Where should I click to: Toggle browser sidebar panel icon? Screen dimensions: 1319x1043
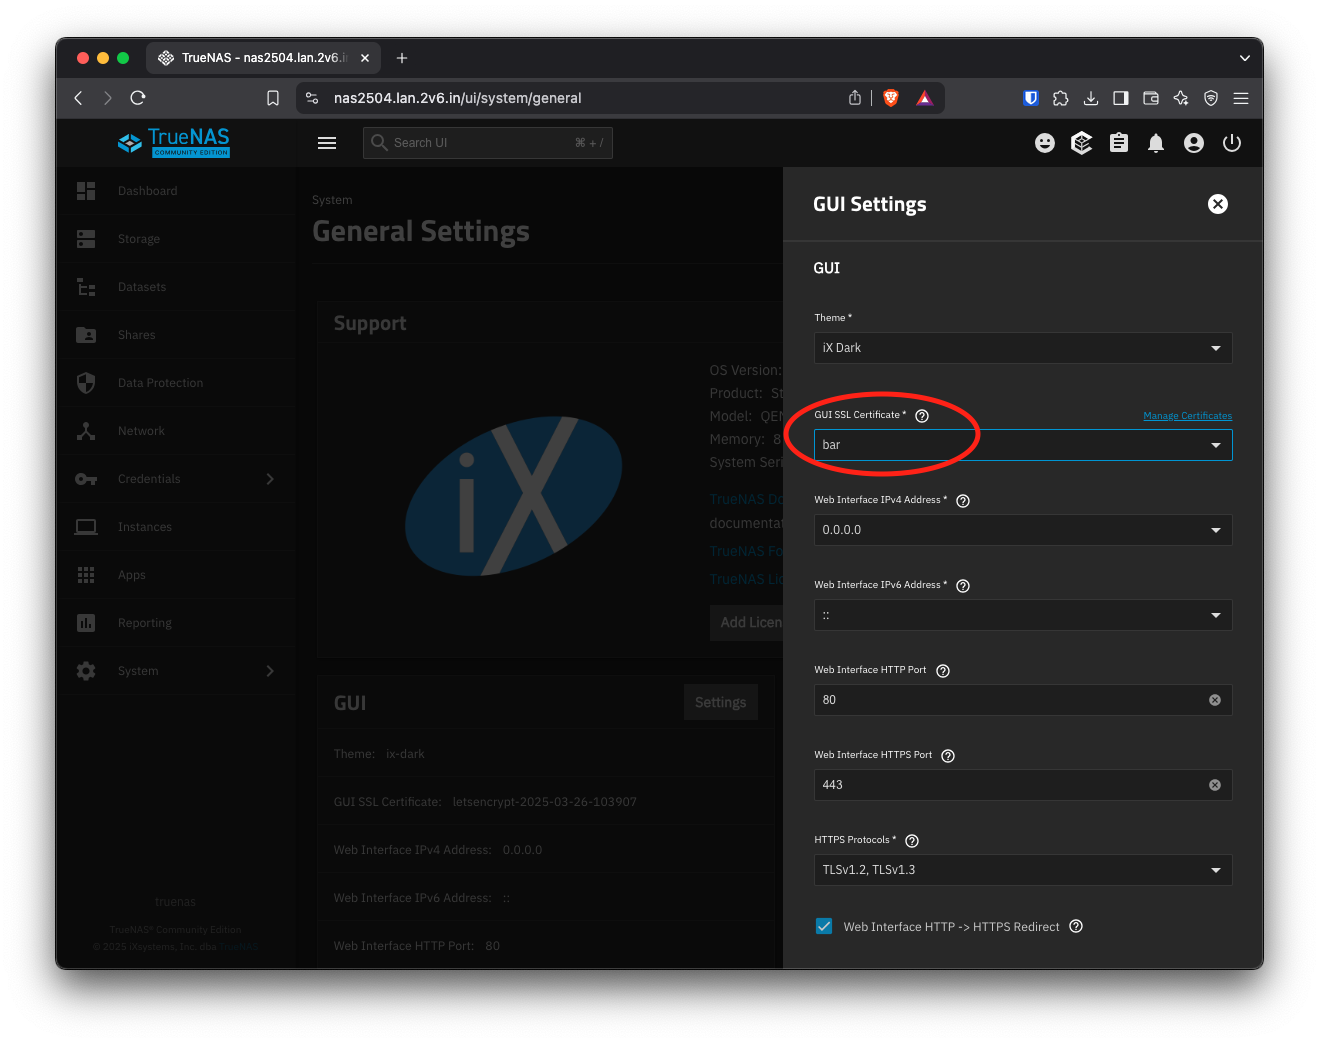pos(1121,98)
